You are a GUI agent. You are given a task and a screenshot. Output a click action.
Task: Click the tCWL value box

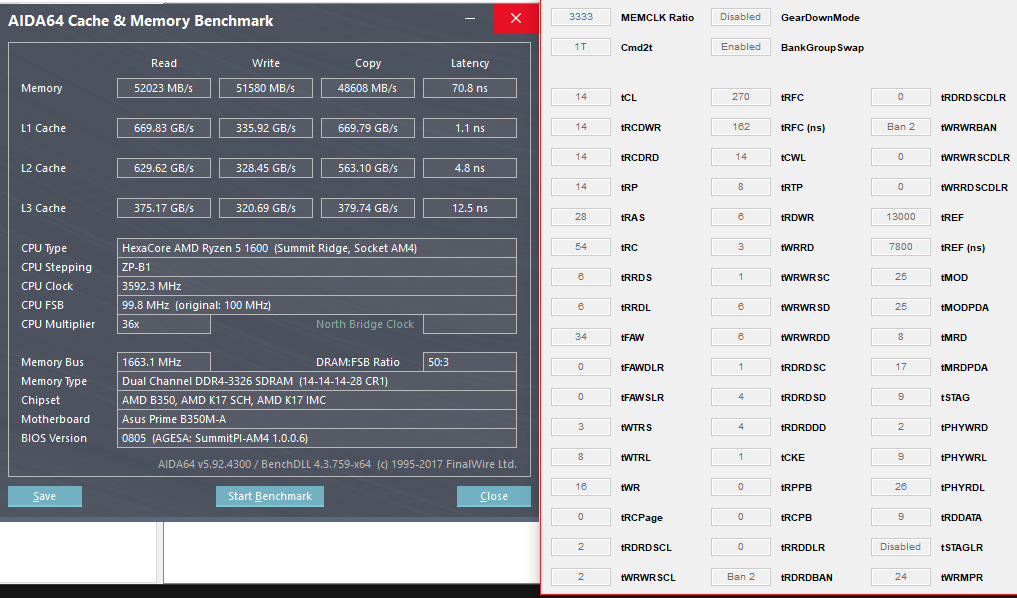point(741,156)
